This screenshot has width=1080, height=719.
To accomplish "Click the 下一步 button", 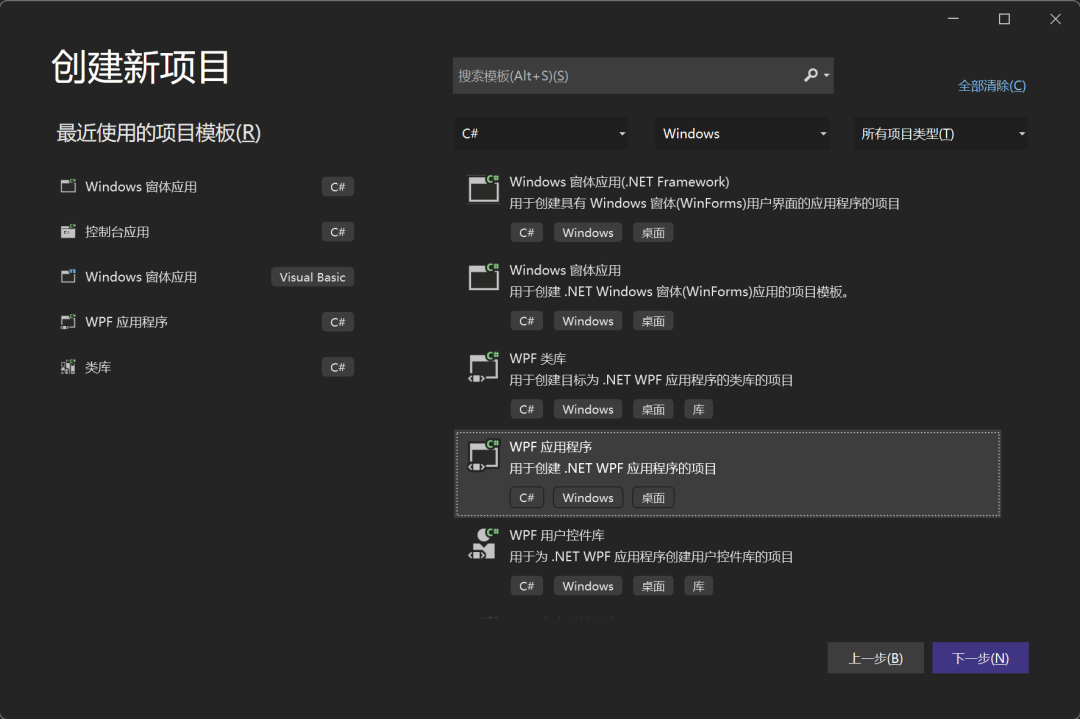I will 980,657.
